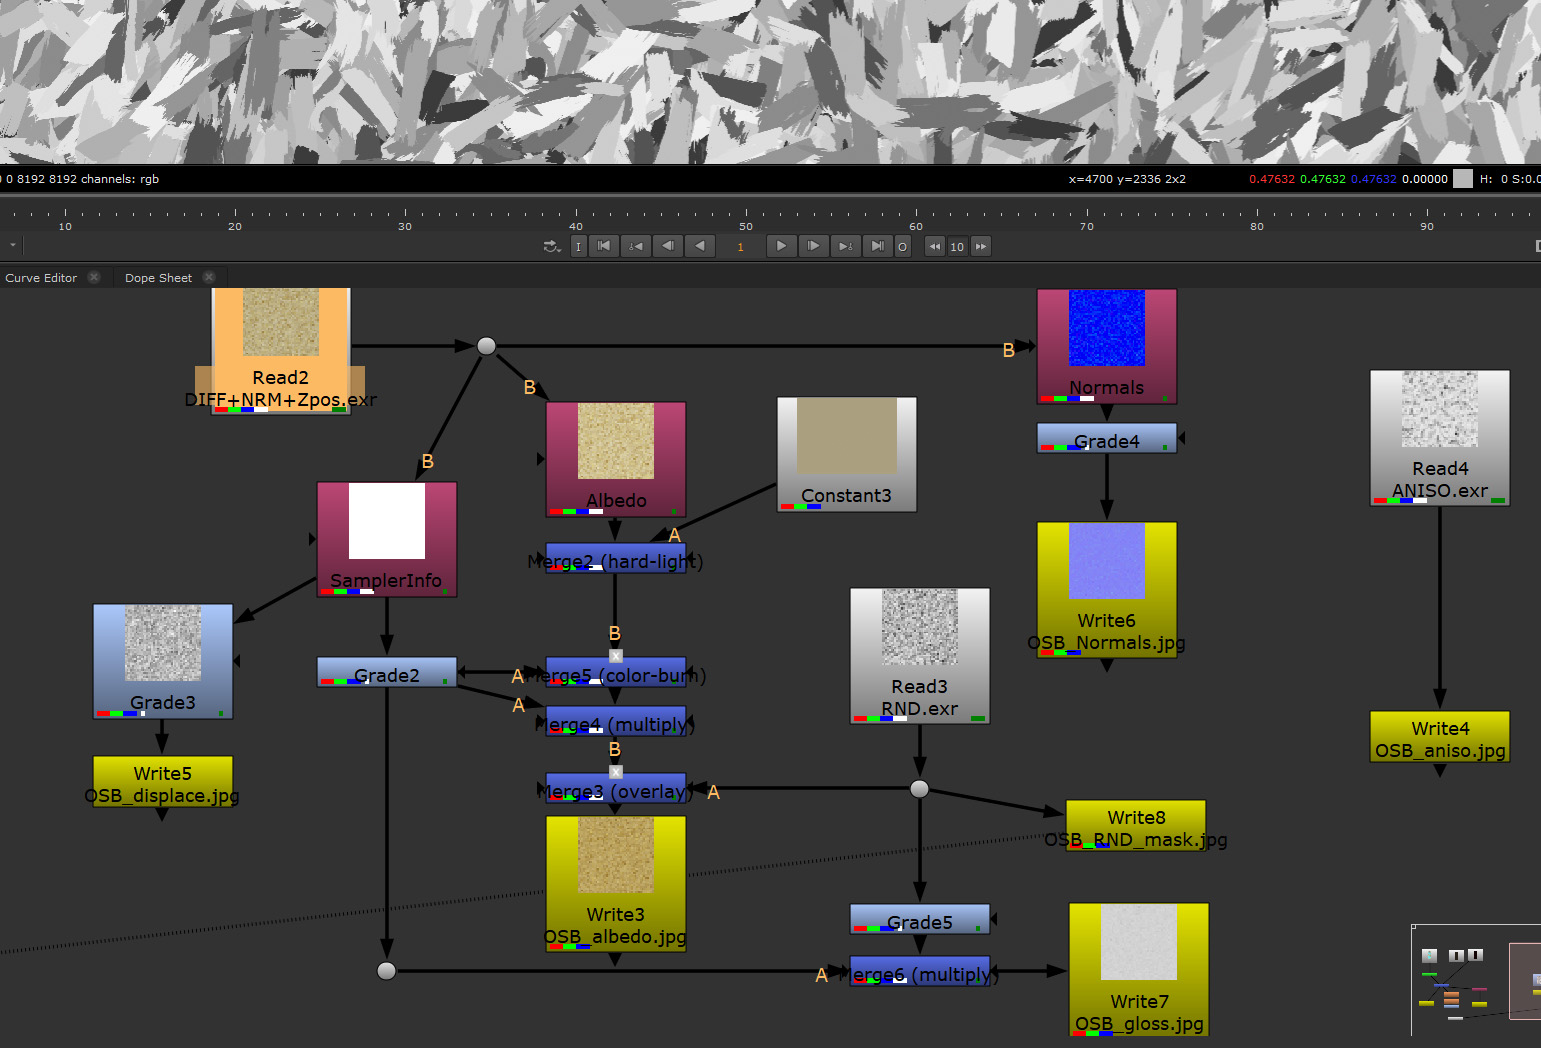This screenshot has height=1048, width=1541.
Task: Click the play forward button
Action: tap(781, 246)
